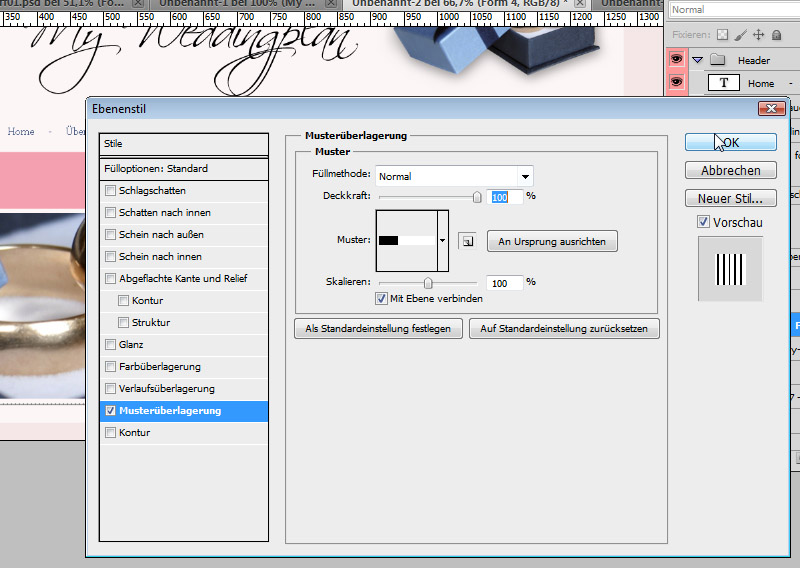Click the lock position move icon
The width and height of the screenshot is (800, 568).
[x=758, y=35]
